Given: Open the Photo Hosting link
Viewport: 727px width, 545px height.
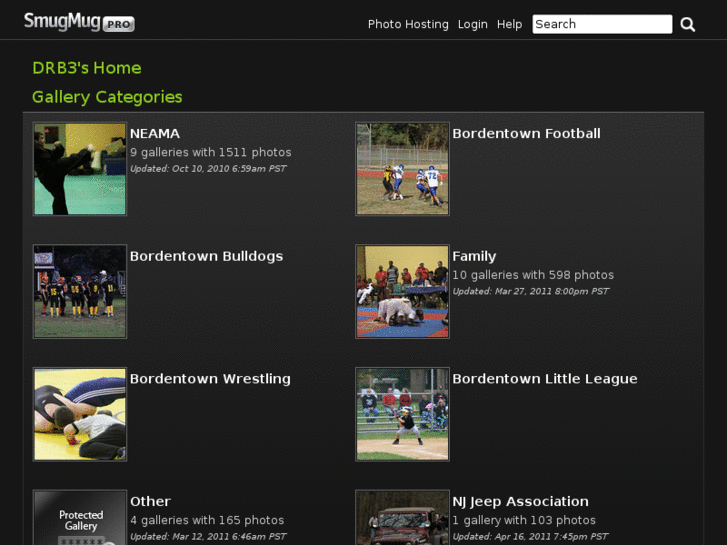Looking at the screenshot, I should (408, 24).
